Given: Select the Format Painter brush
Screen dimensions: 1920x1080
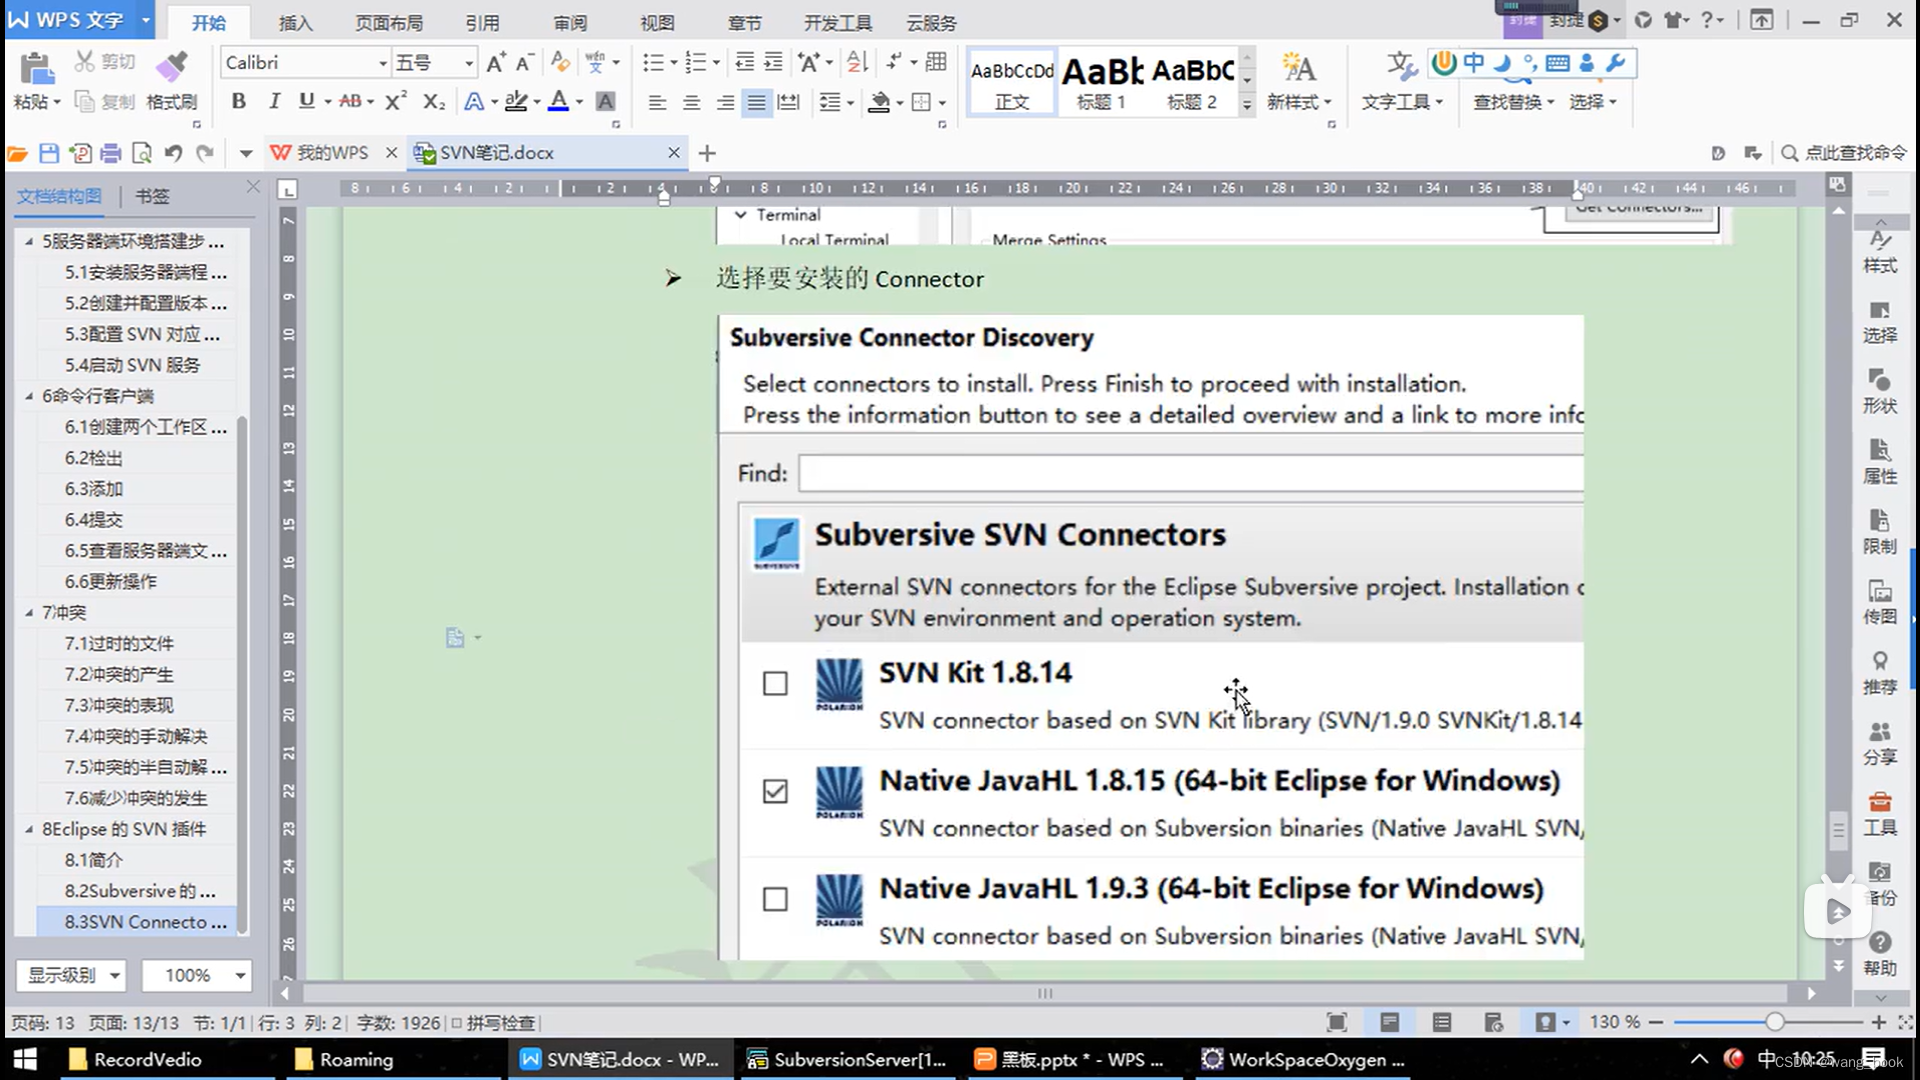Looking at the screenshot, I should coord(171,67).
